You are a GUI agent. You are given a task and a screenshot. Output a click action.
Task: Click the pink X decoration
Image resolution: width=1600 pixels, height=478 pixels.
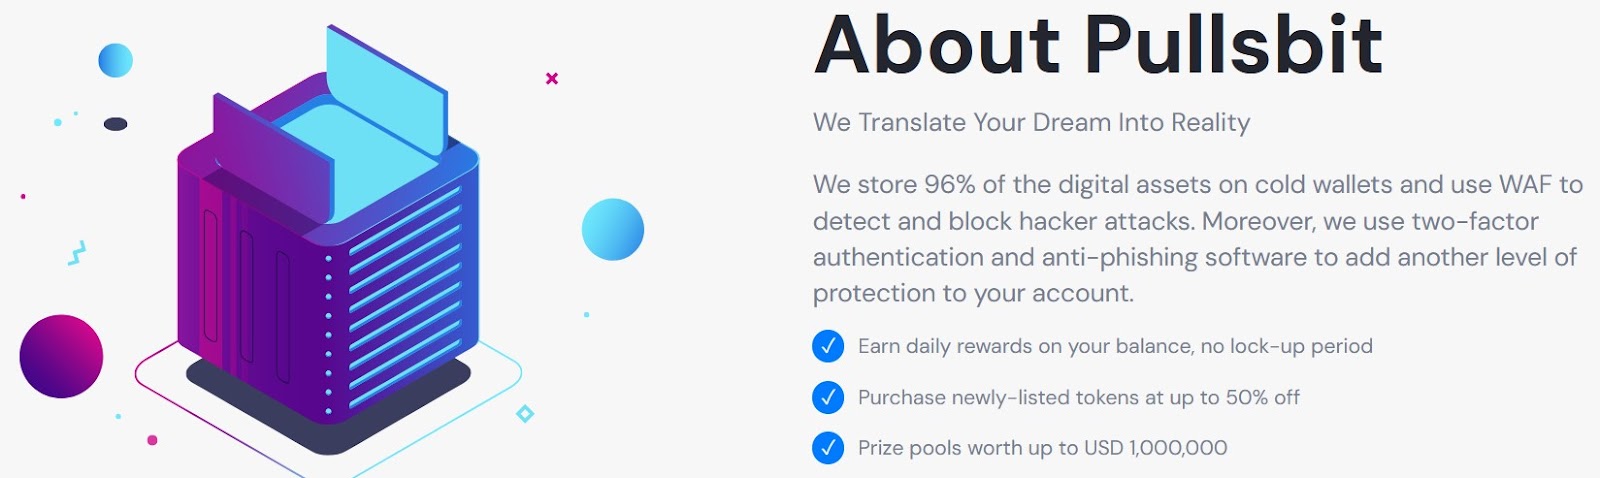point(551,78)
